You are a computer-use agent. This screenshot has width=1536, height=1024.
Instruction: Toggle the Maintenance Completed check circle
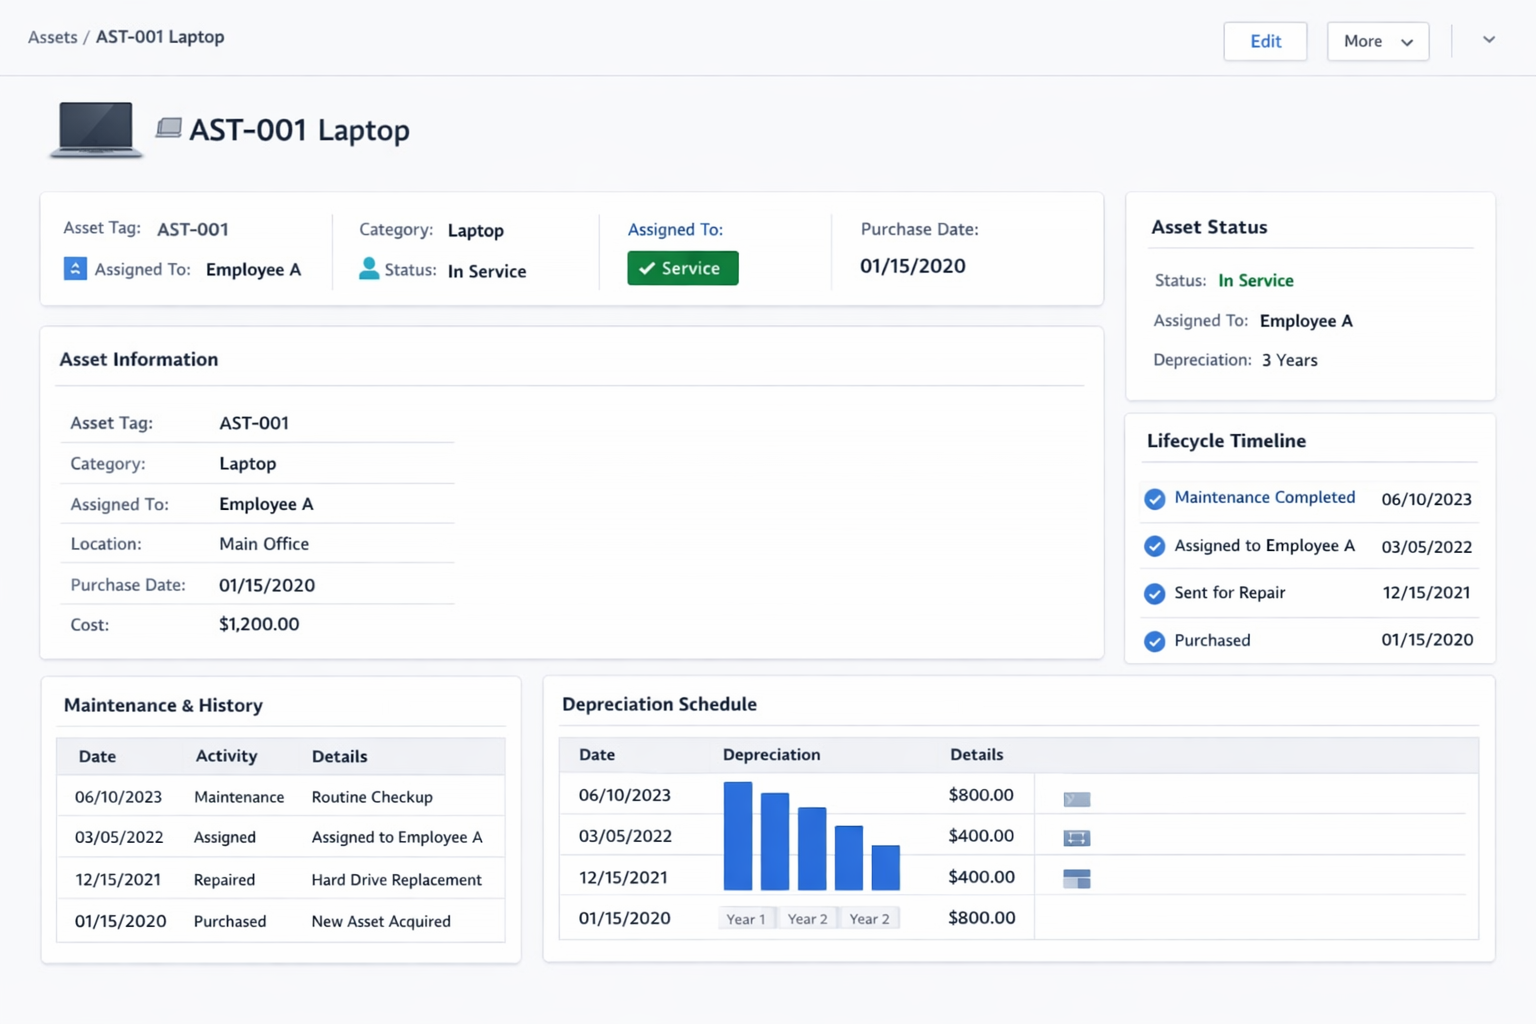[x=1154, y=499]
